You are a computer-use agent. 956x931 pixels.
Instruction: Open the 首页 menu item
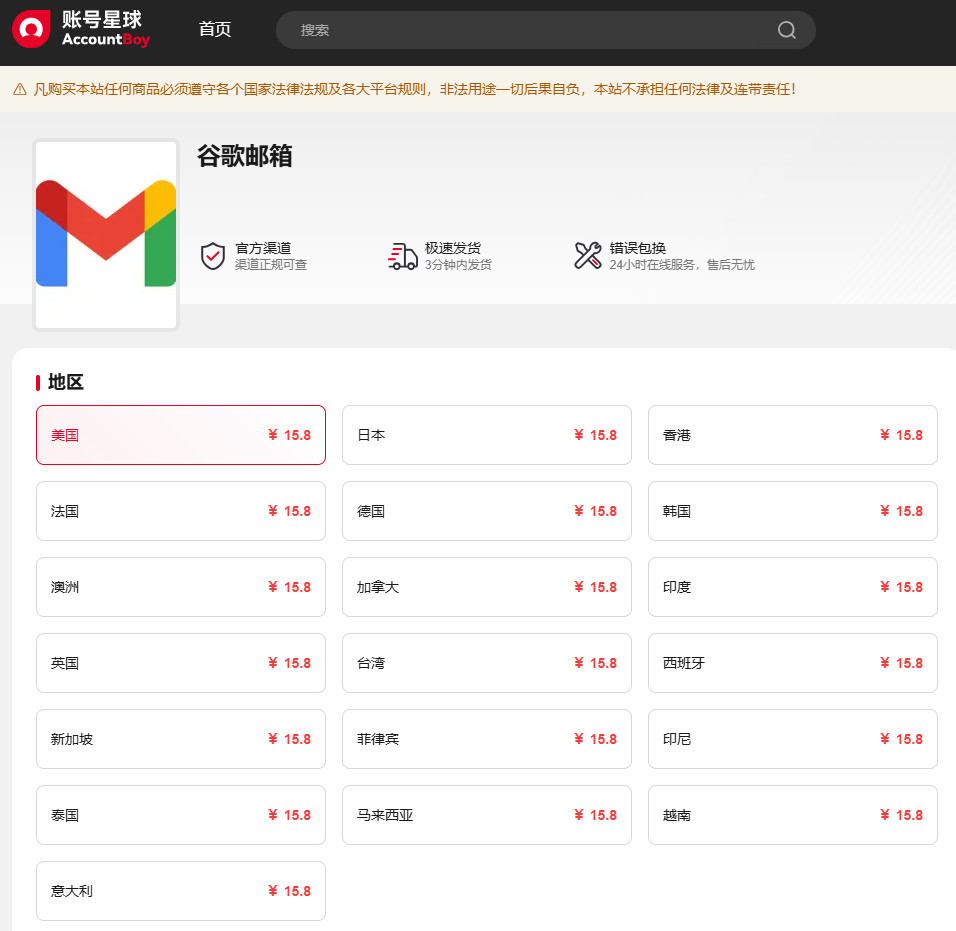pos(215,29)
